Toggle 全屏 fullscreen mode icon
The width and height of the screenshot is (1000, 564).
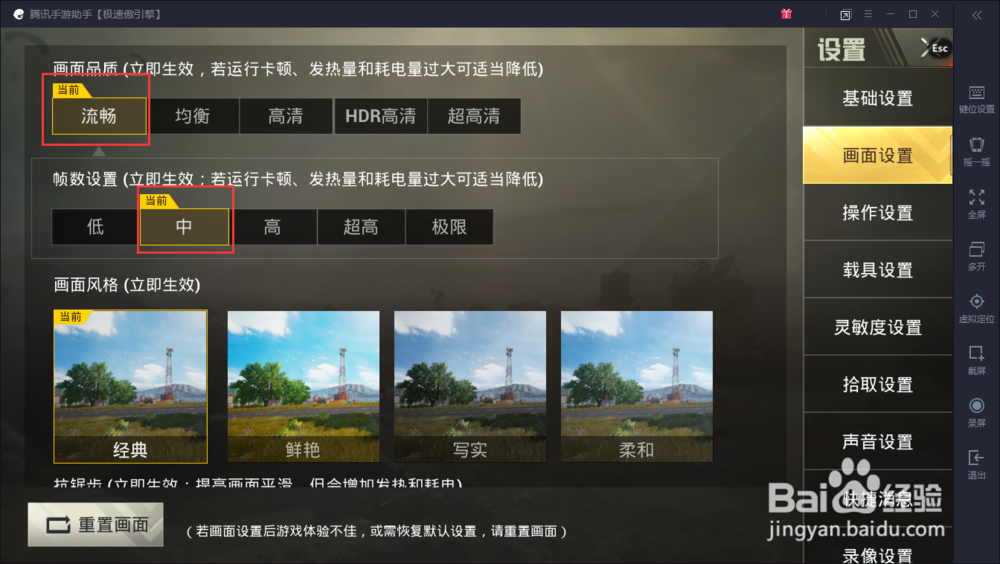976,204
